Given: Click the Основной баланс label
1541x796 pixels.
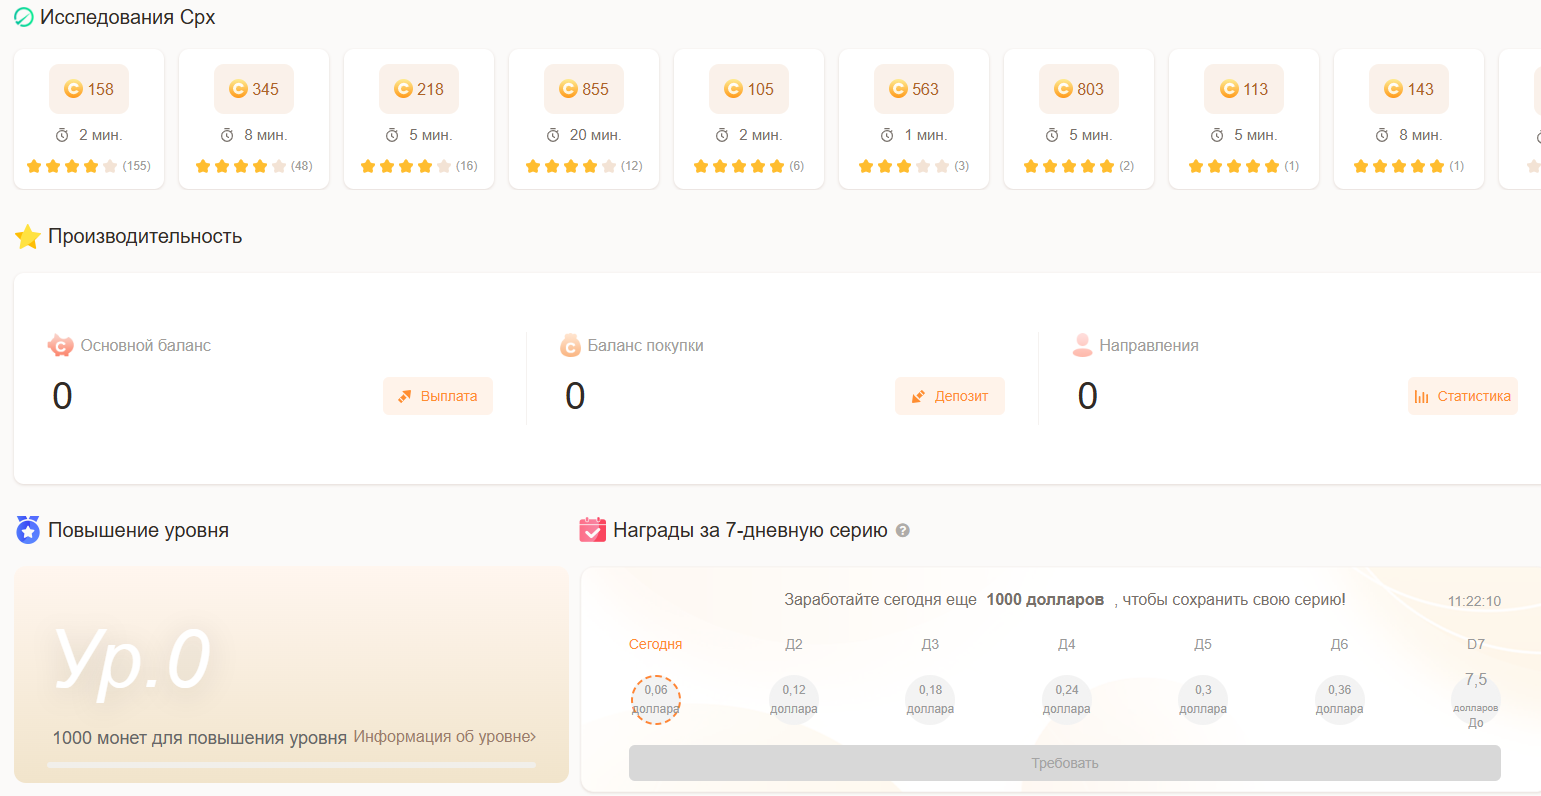Looking at the screenshot, I should click(146, 345).
